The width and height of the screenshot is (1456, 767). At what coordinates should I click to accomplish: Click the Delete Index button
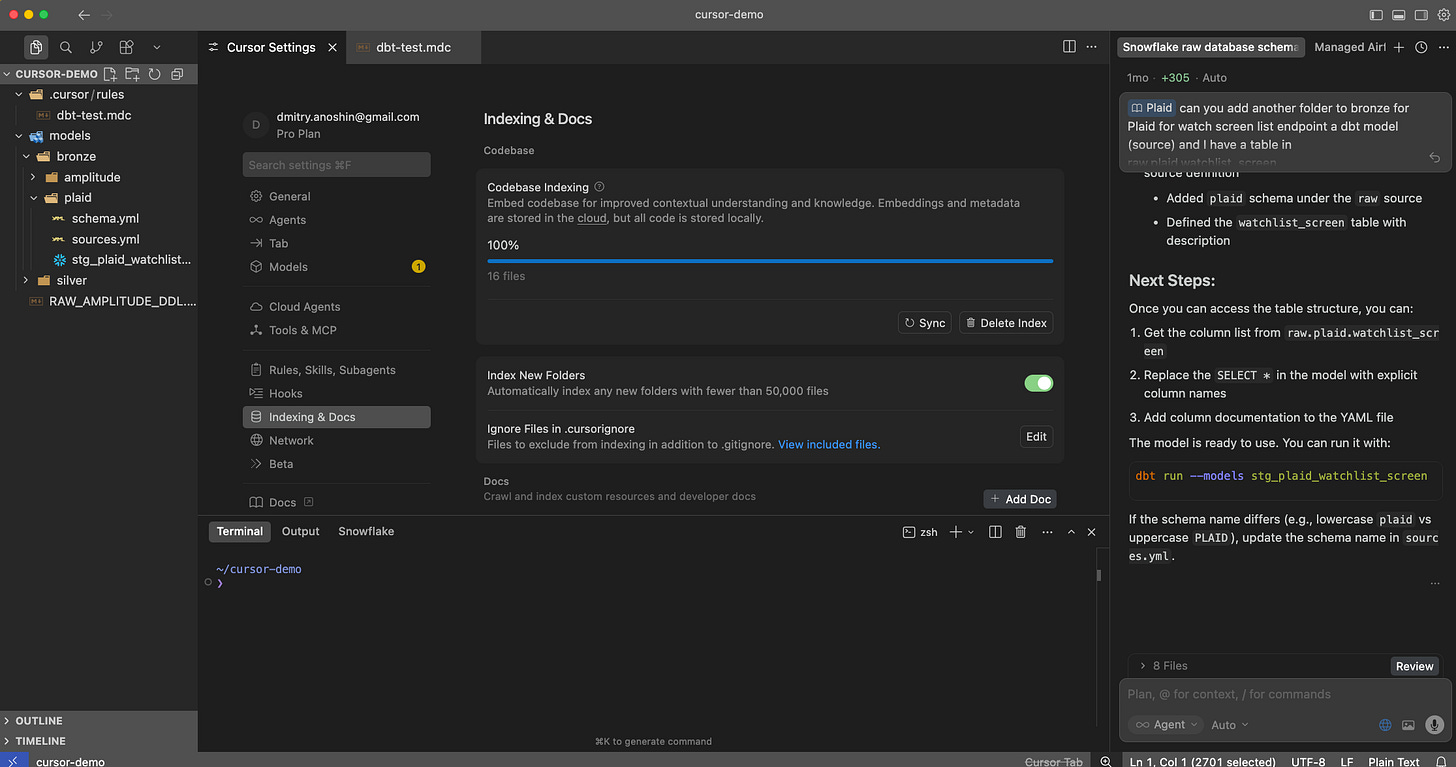[1006, 323]
